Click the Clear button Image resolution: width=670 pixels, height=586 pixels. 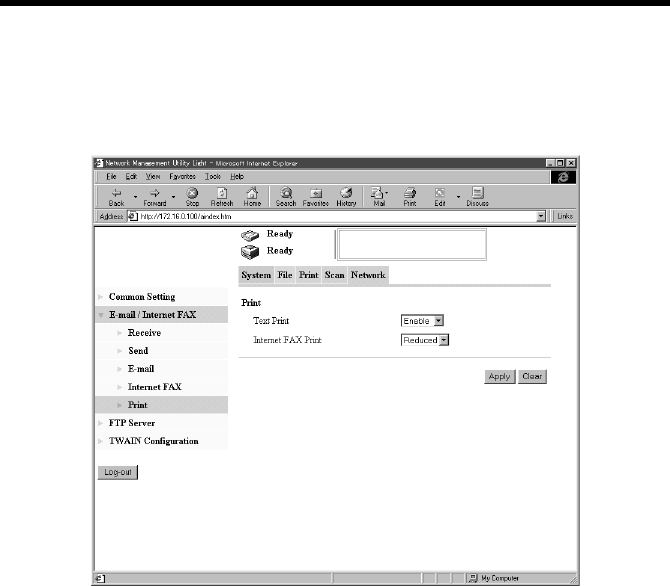532,377
